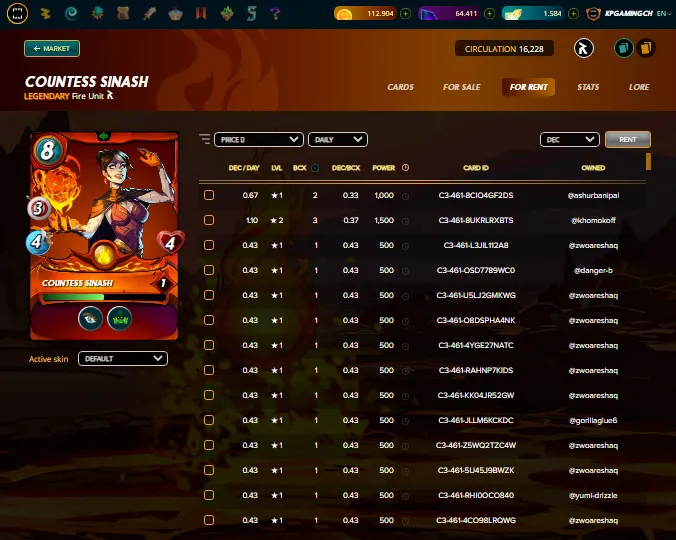Open owner @danger-b link
Viewport: 676px width, 540px height.
(x=593, y=270)
